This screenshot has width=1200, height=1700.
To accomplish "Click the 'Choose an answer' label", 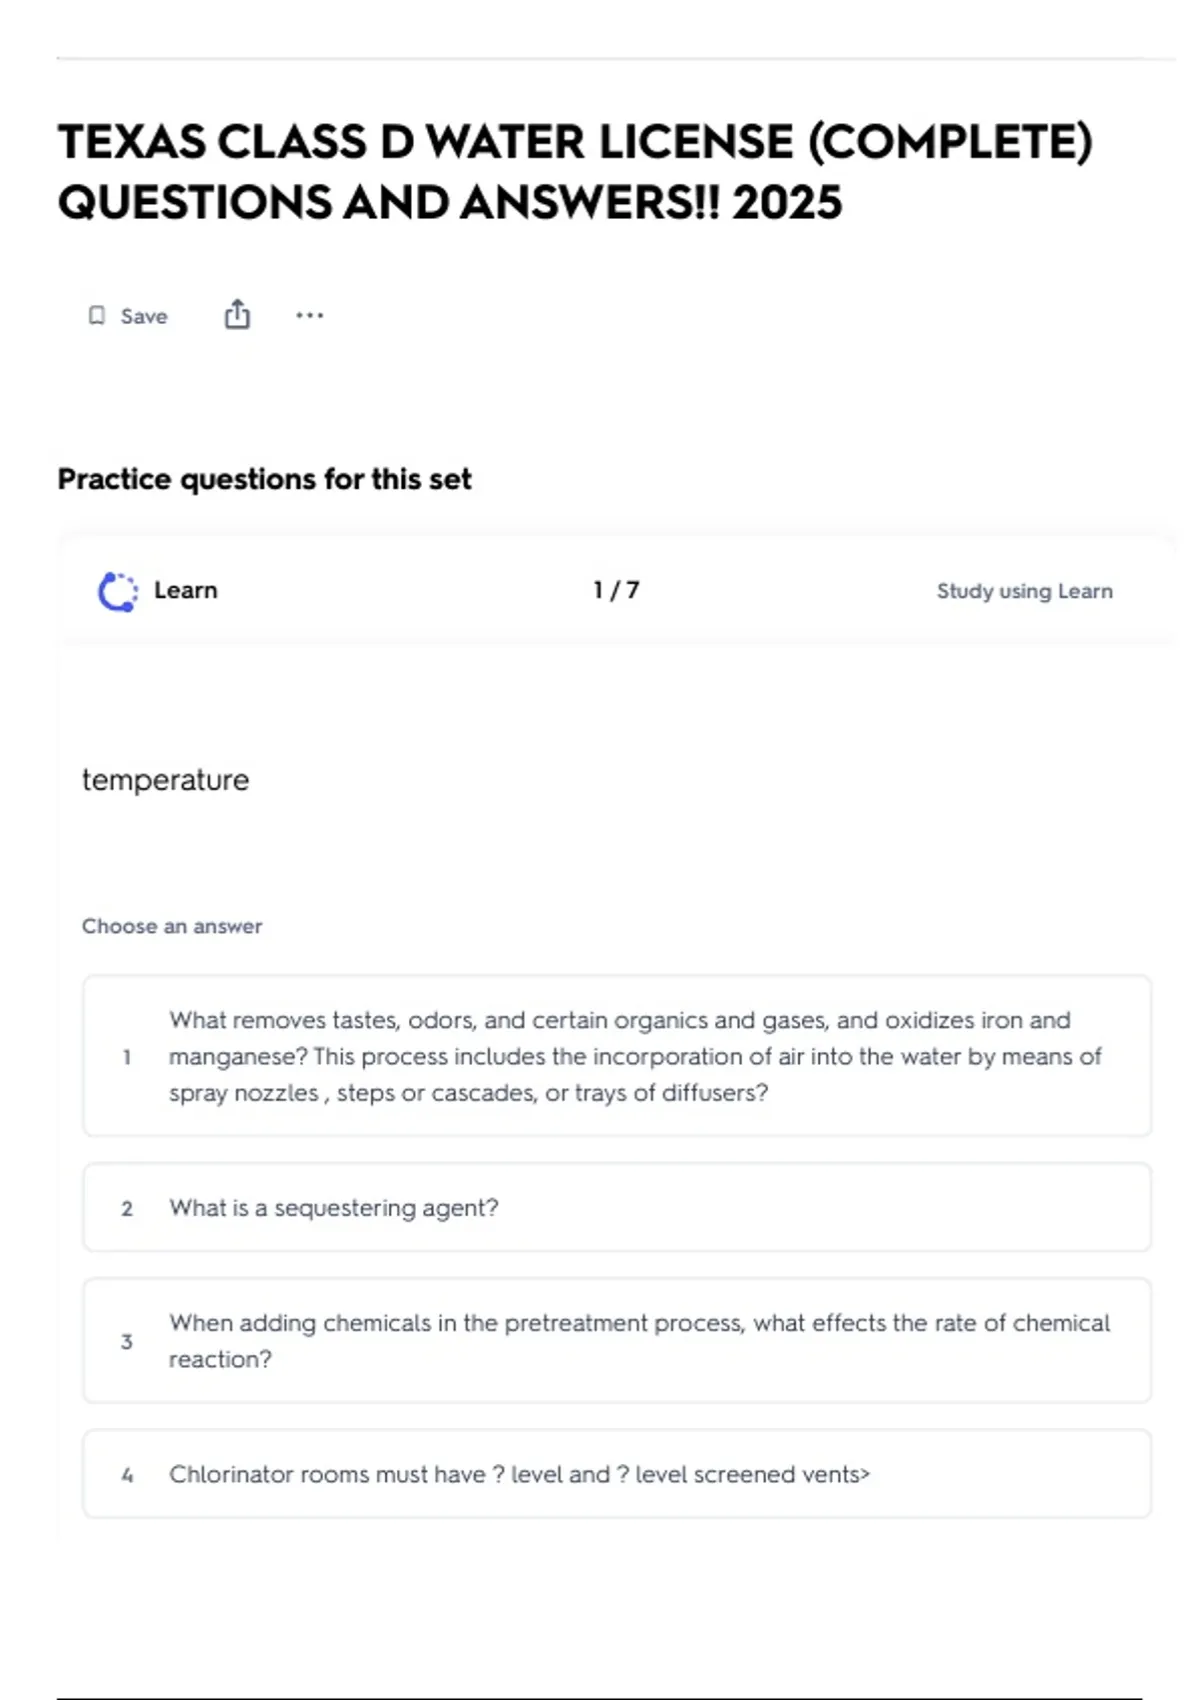I will tap(172, 926).
